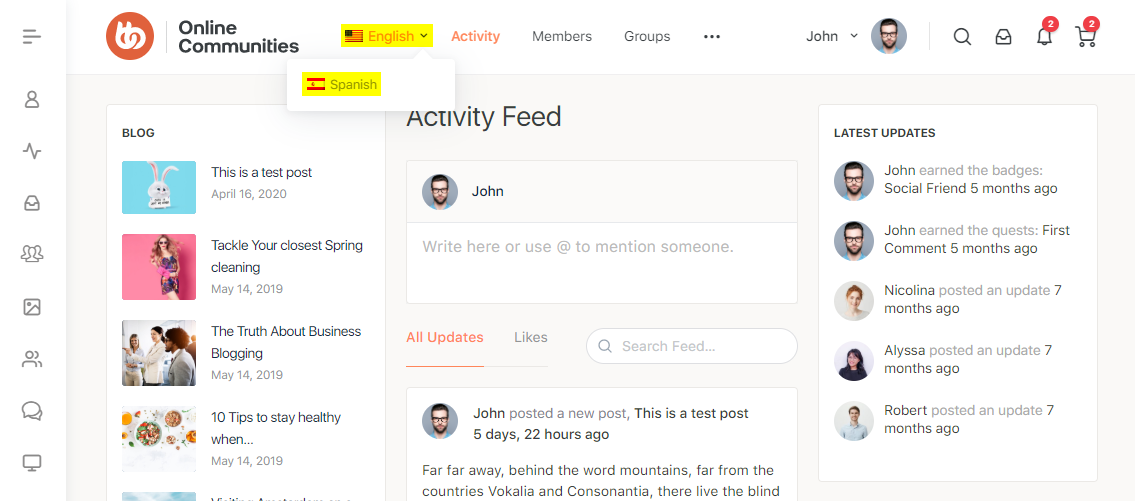Screen dimensions: 1135x501
Task: Open the shopping cart icon
Action: (x=1085, y=37)
